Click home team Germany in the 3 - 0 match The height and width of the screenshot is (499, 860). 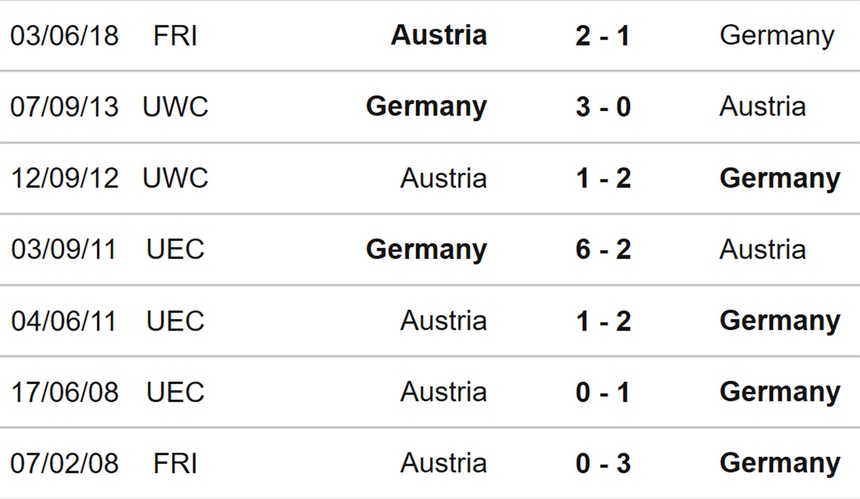tap(426, 106)
